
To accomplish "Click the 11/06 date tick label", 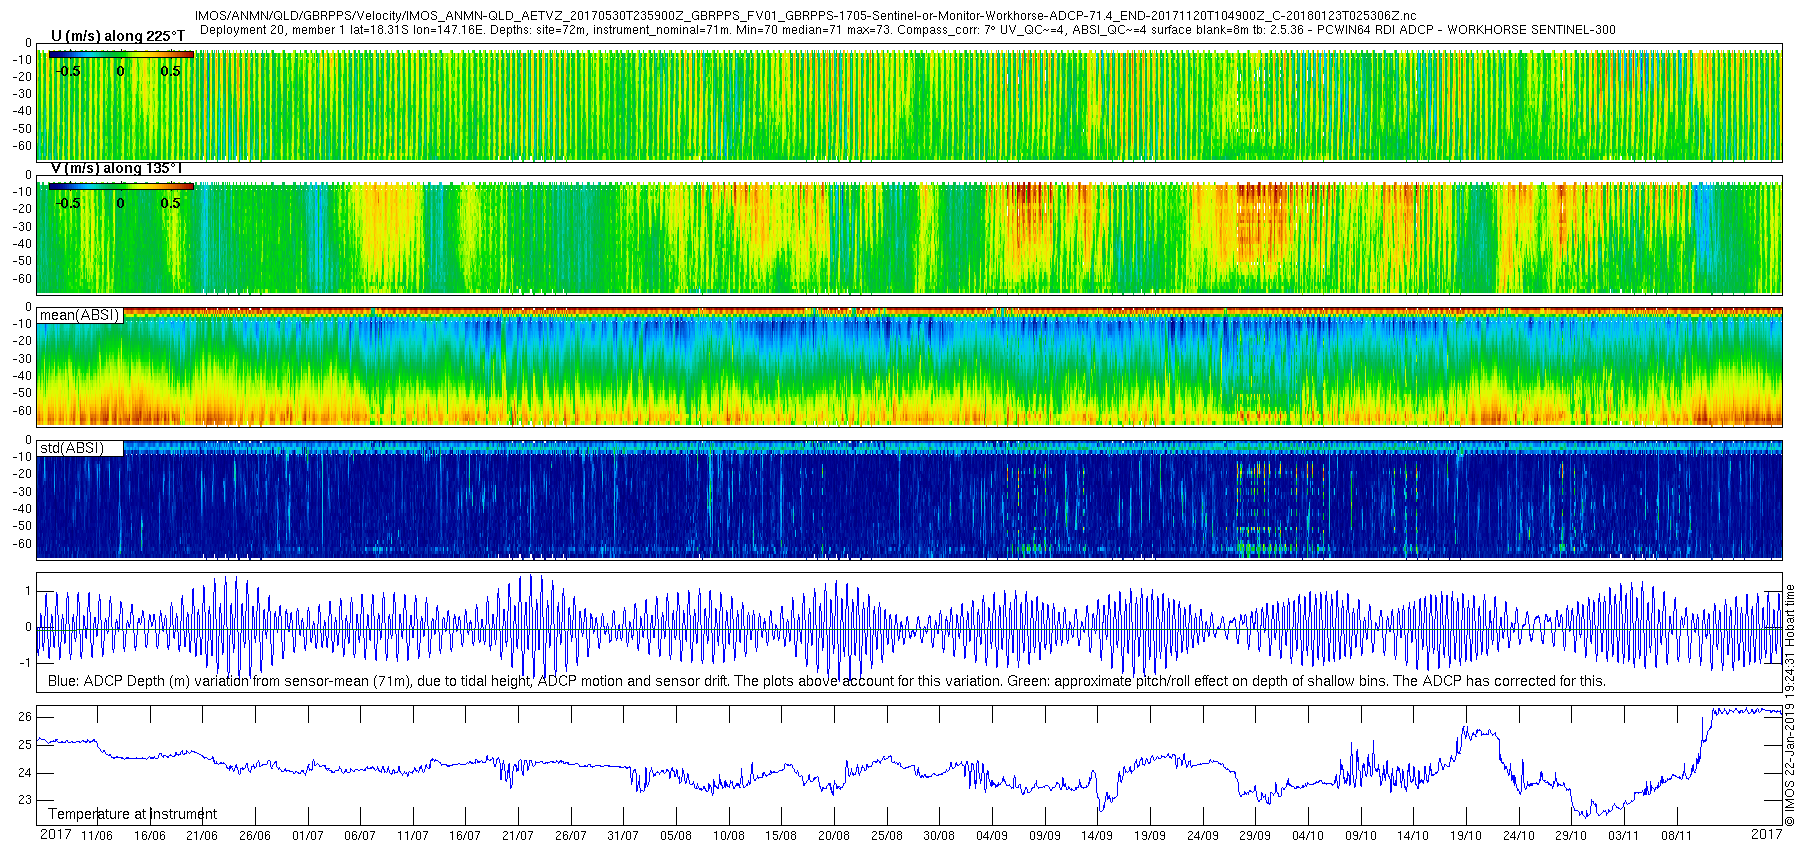I will click(97, 836).
